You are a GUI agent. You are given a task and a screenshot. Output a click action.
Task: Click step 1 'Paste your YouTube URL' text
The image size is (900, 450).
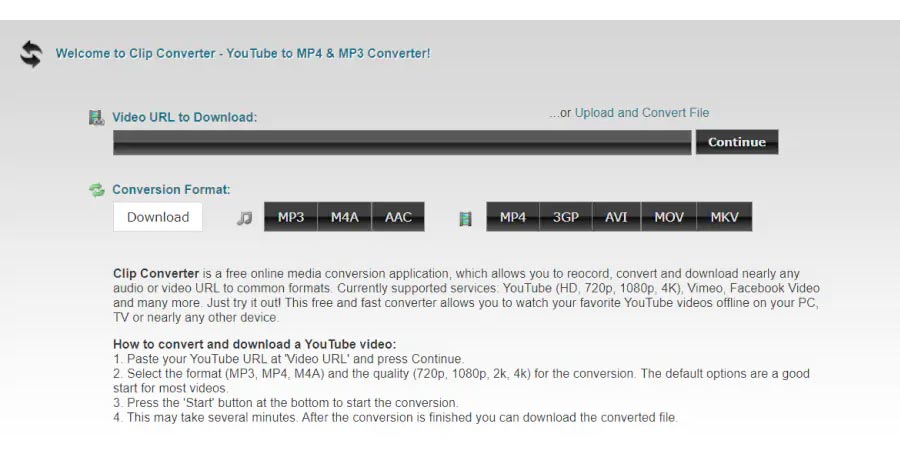pos(289,359)
